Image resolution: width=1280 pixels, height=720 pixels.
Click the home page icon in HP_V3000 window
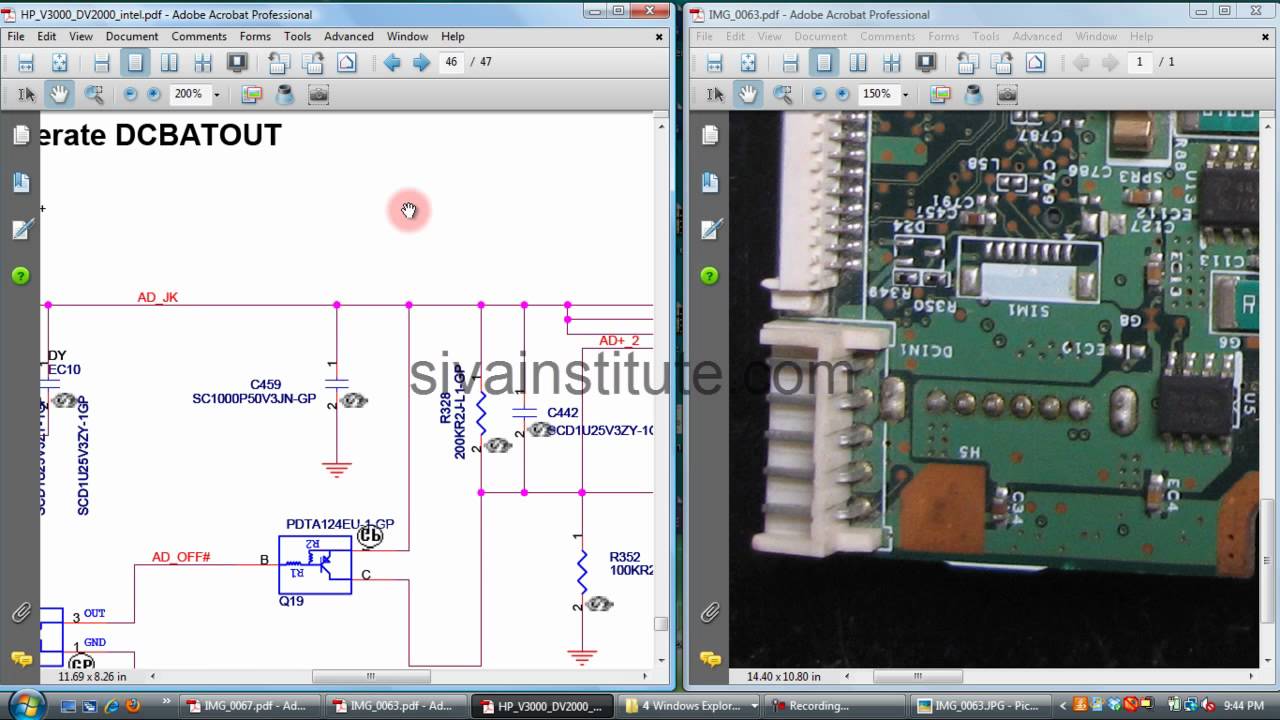pos(347,63)
